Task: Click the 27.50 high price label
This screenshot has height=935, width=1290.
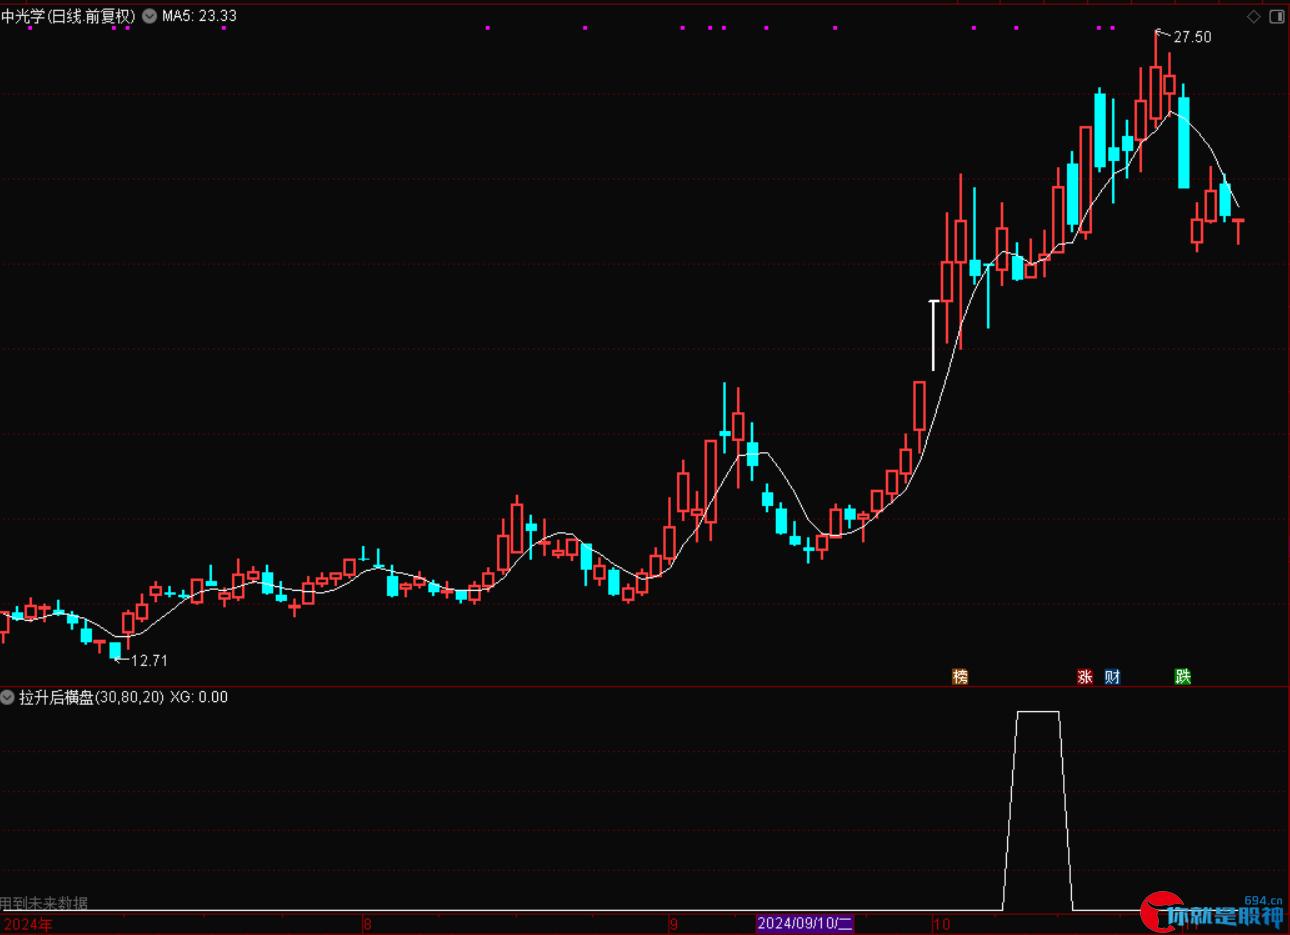Action: coord(1192,37)
